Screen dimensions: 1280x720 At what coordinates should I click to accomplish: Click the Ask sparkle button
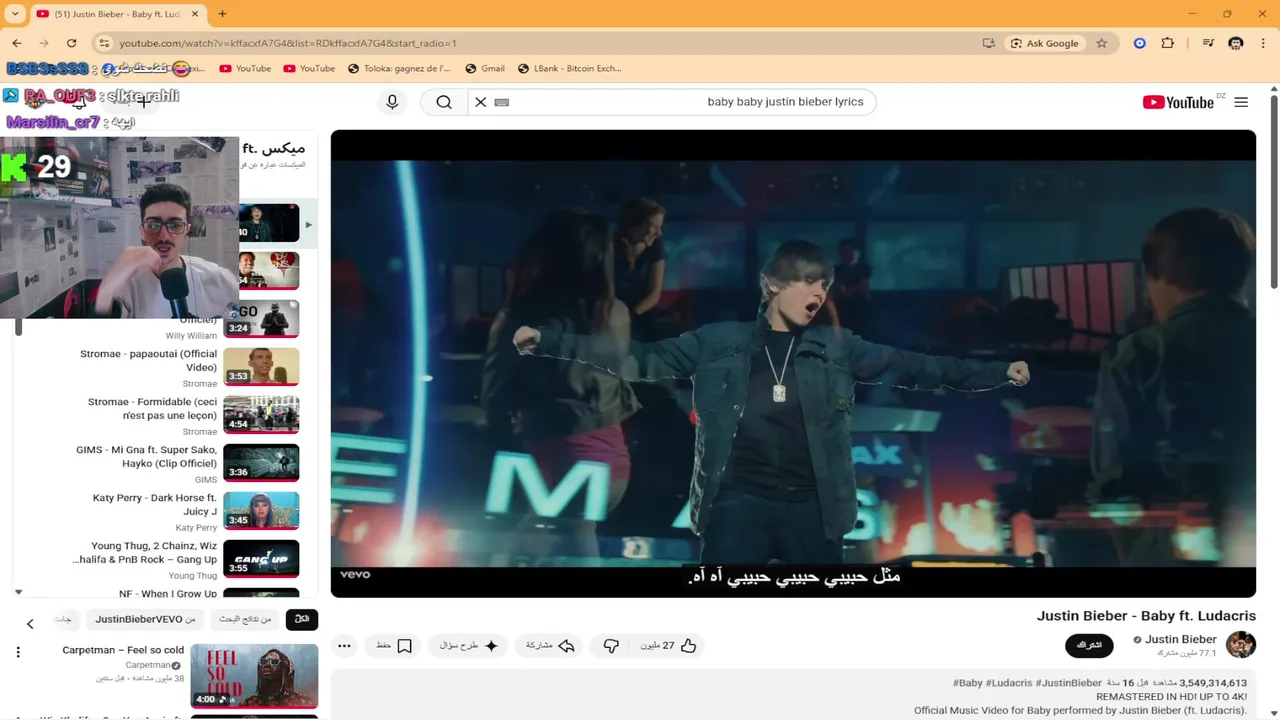point(468,646)
